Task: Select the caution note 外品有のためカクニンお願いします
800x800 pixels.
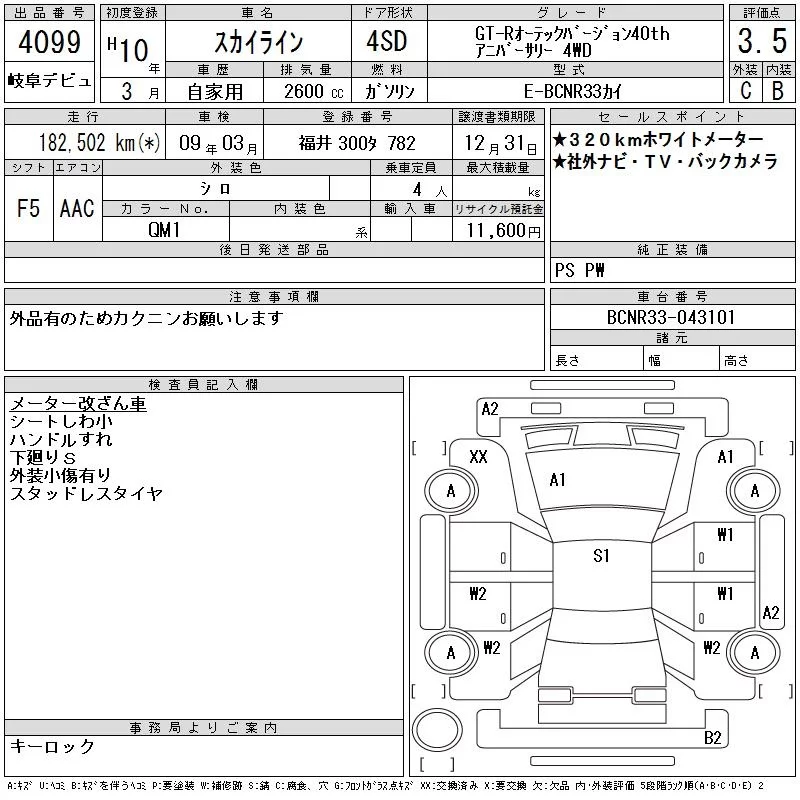Action: click(146, 318)
